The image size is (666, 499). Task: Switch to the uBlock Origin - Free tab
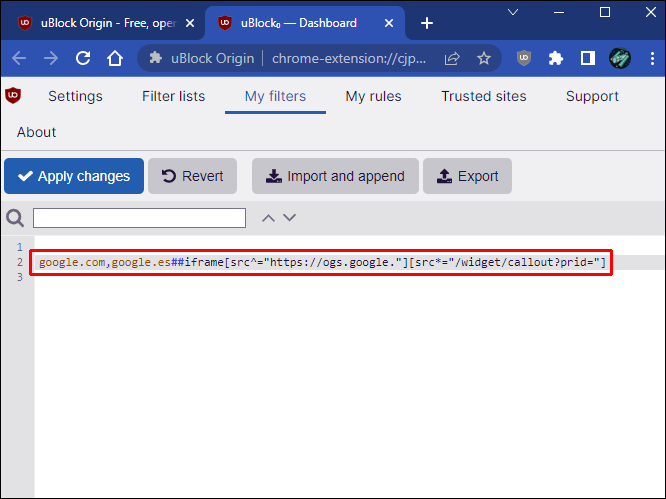[100, 23]
